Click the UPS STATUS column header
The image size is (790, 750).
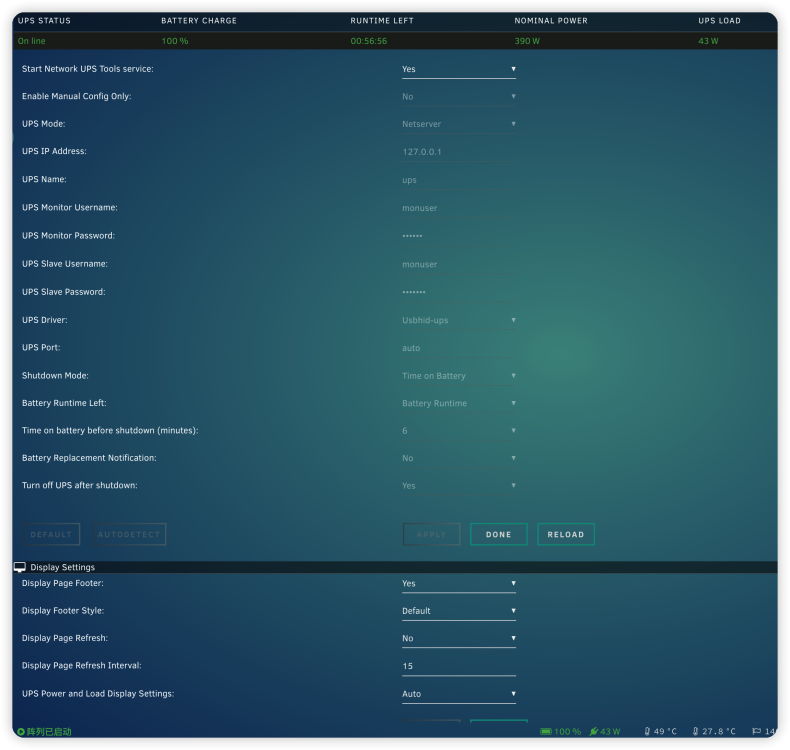click(x=44, y=21)
